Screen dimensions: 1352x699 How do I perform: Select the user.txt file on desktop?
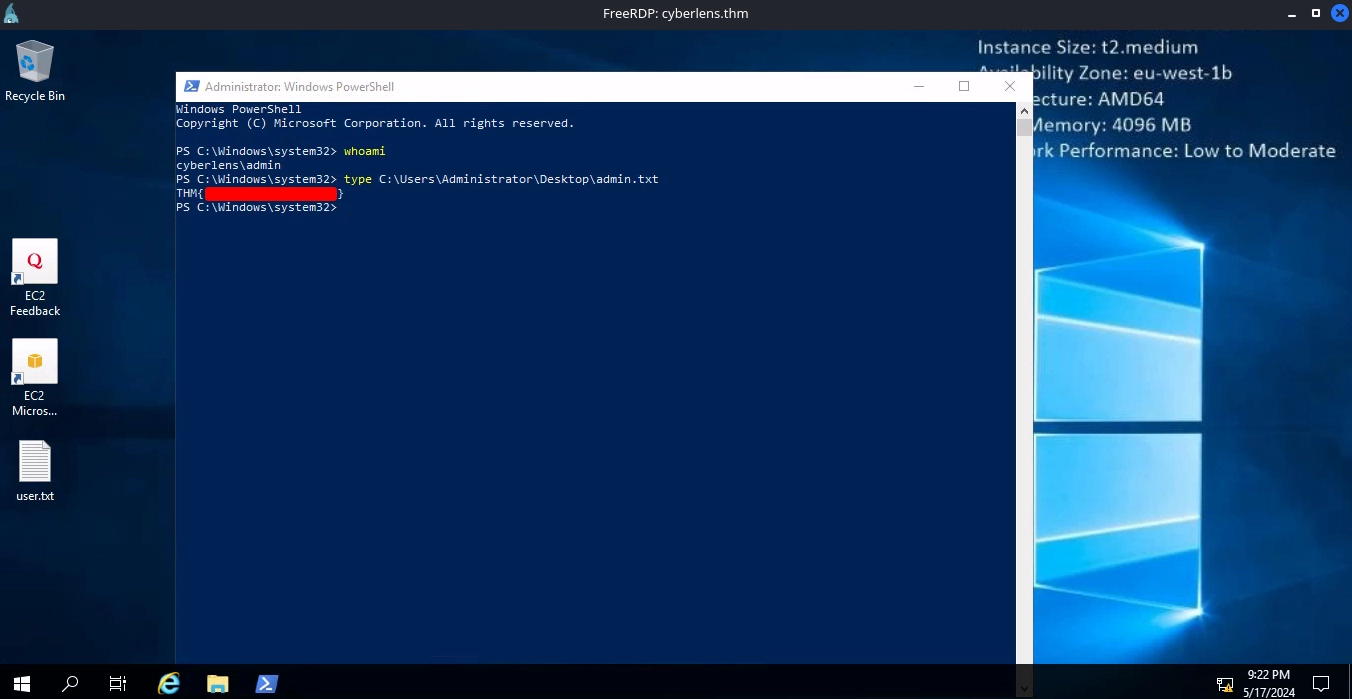35,462
